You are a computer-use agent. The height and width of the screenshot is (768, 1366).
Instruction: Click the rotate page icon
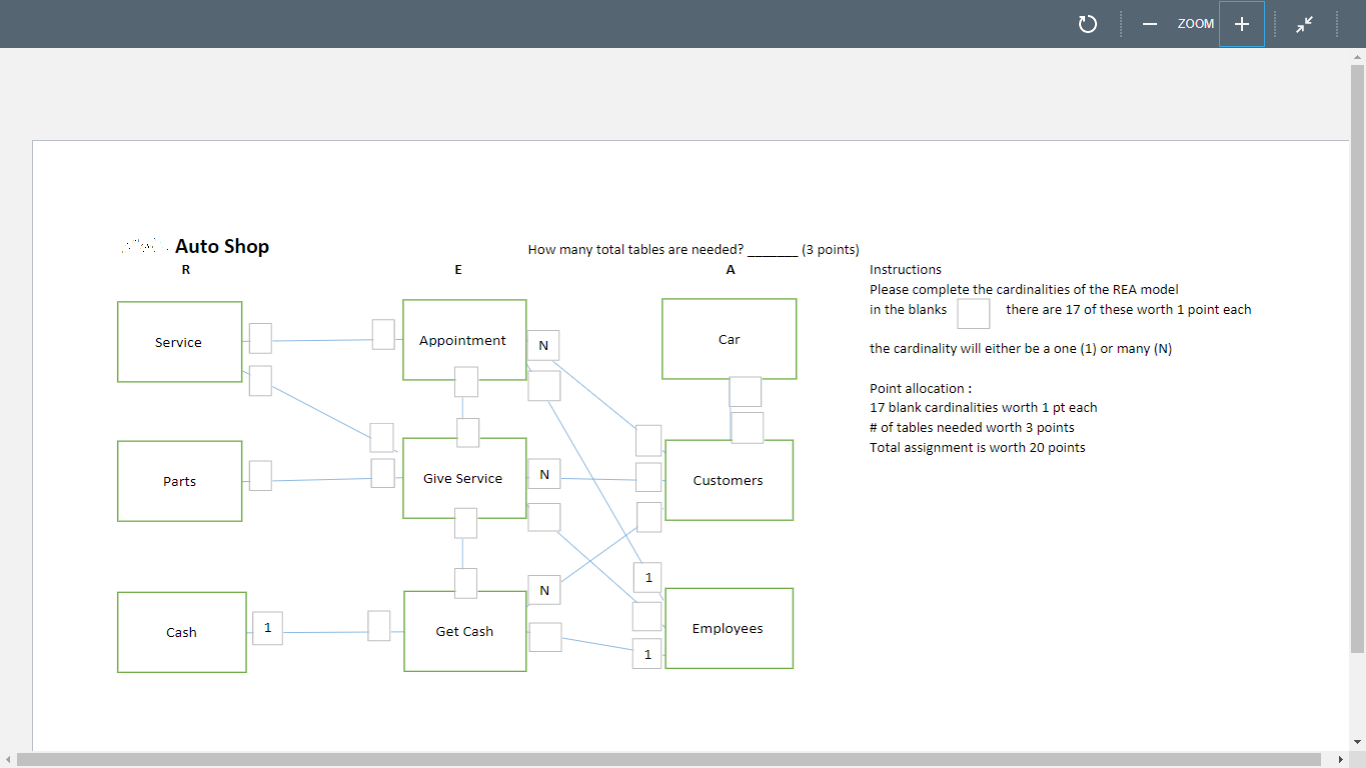click(1088, 24)
